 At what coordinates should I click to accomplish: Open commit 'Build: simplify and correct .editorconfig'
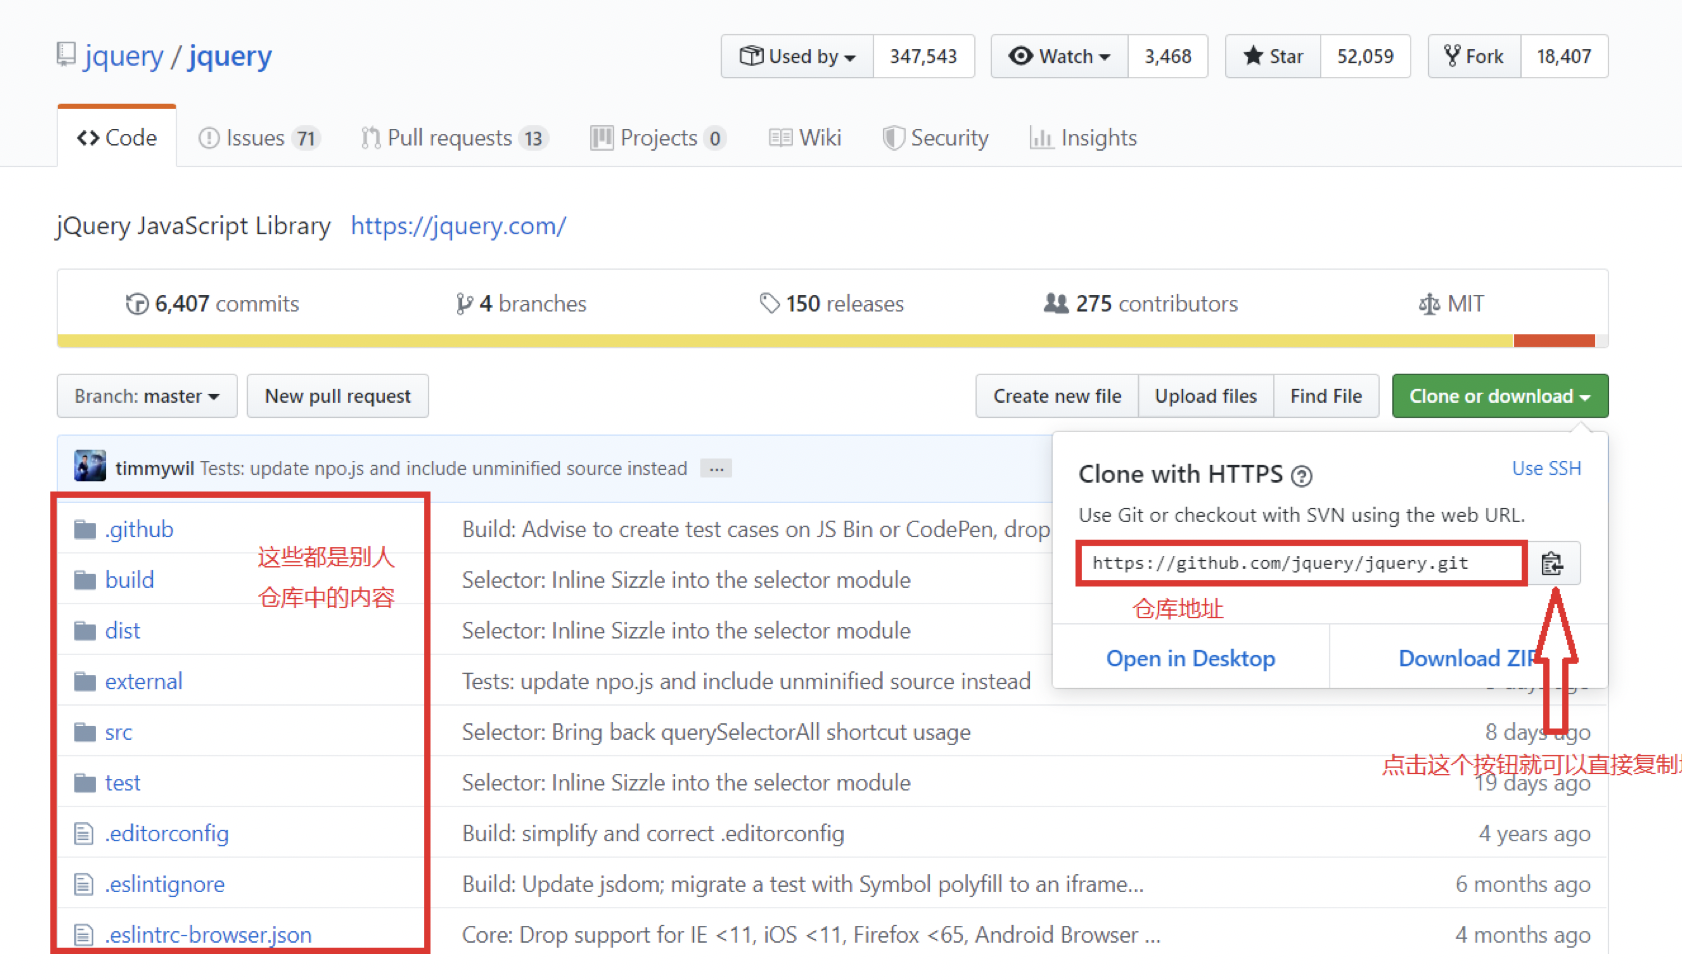653,834
